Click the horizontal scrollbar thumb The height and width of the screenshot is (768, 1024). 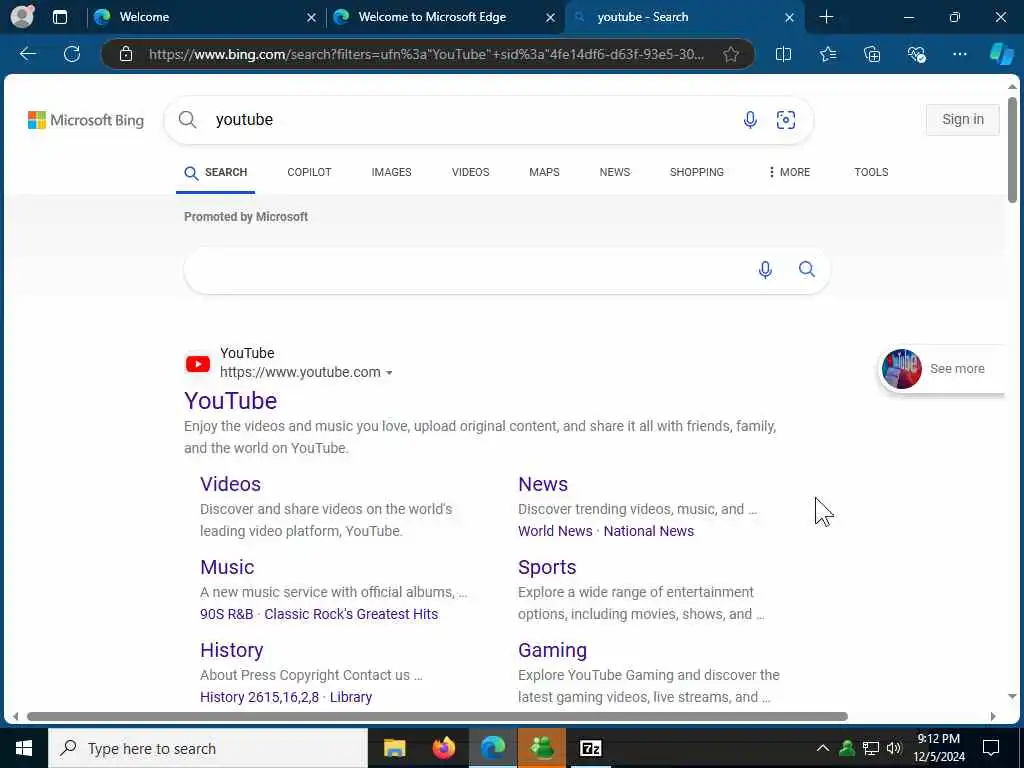[437, 716]
